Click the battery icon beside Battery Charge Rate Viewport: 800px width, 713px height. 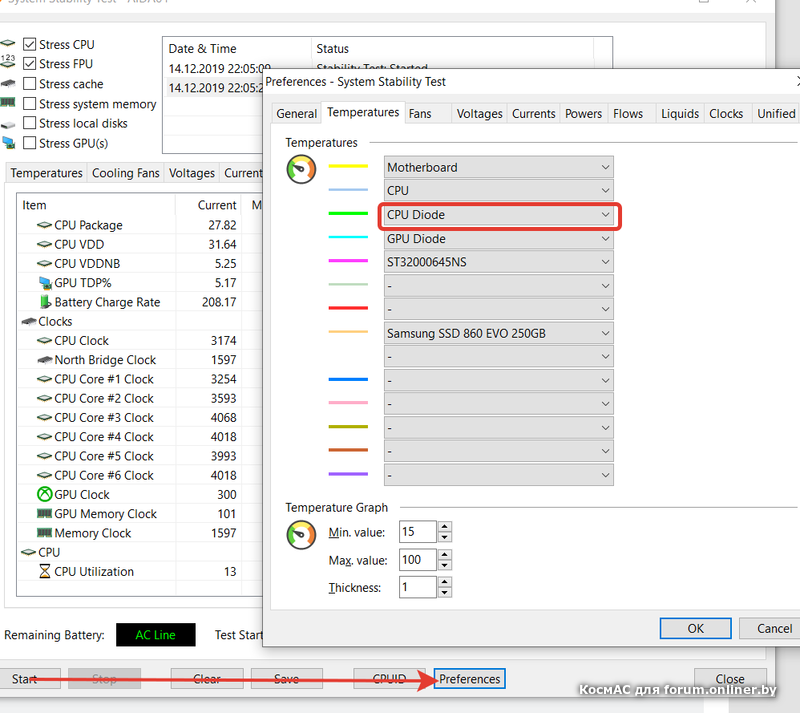[44, 302]
